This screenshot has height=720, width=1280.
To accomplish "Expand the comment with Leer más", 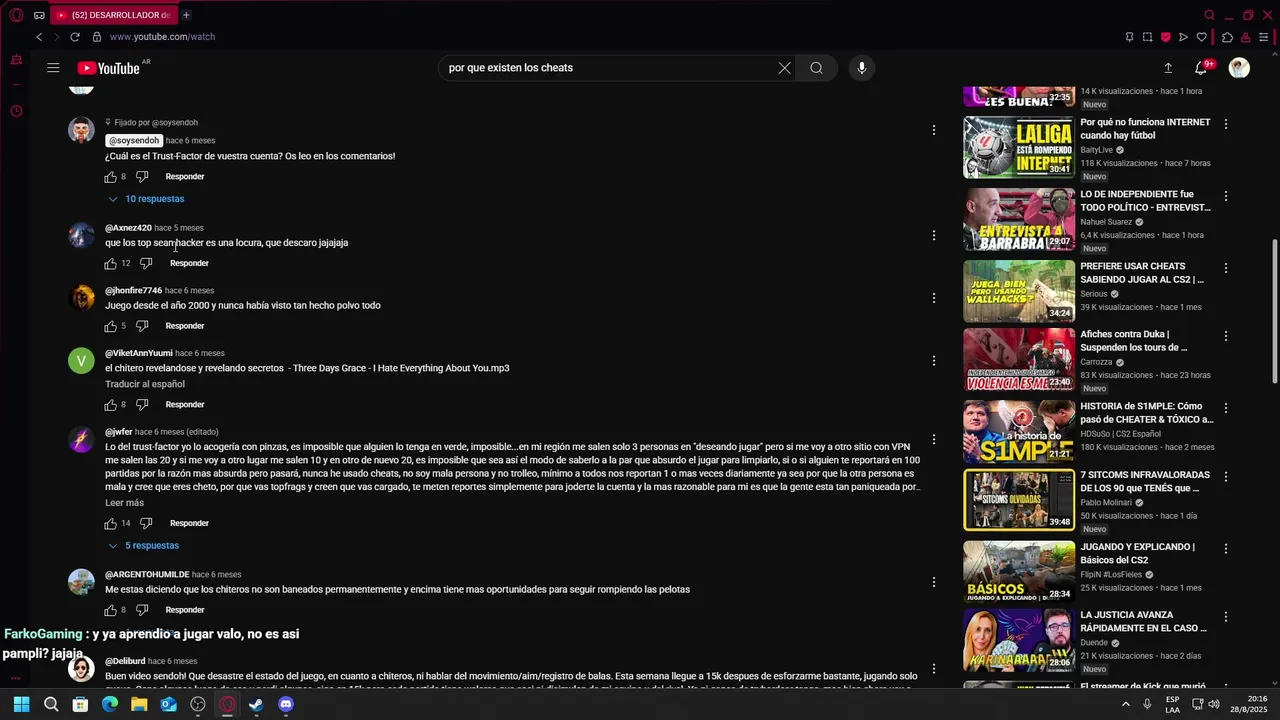I will coord(124,503).
